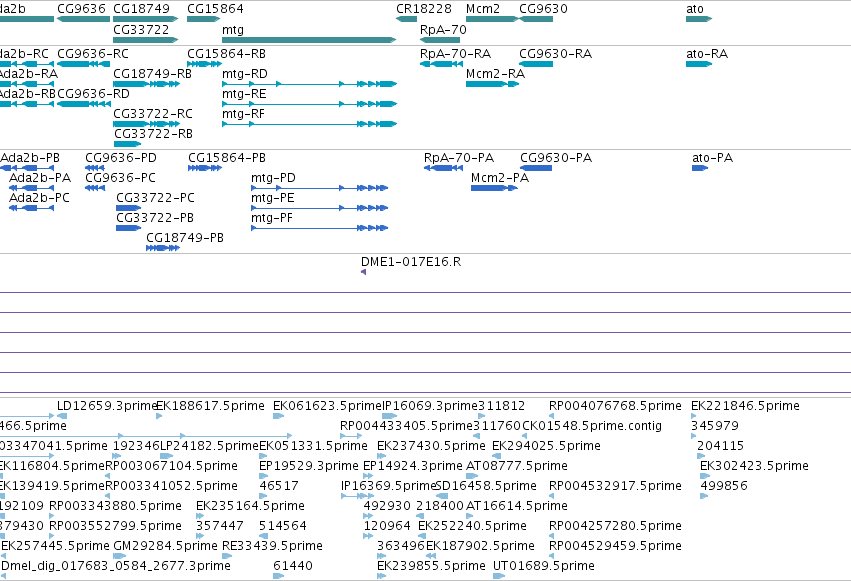Click the Mcm2 gene bar

[492, 19]
